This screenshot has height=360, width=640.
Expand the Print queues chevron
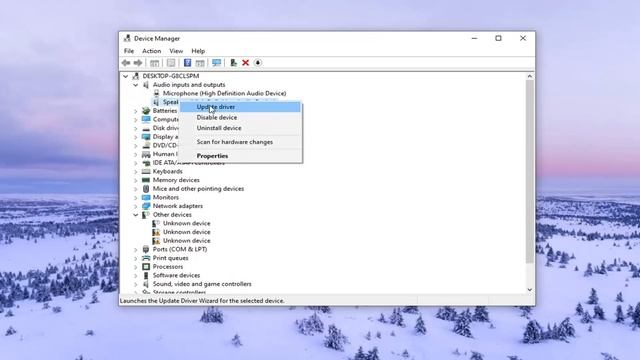point(136,258)
